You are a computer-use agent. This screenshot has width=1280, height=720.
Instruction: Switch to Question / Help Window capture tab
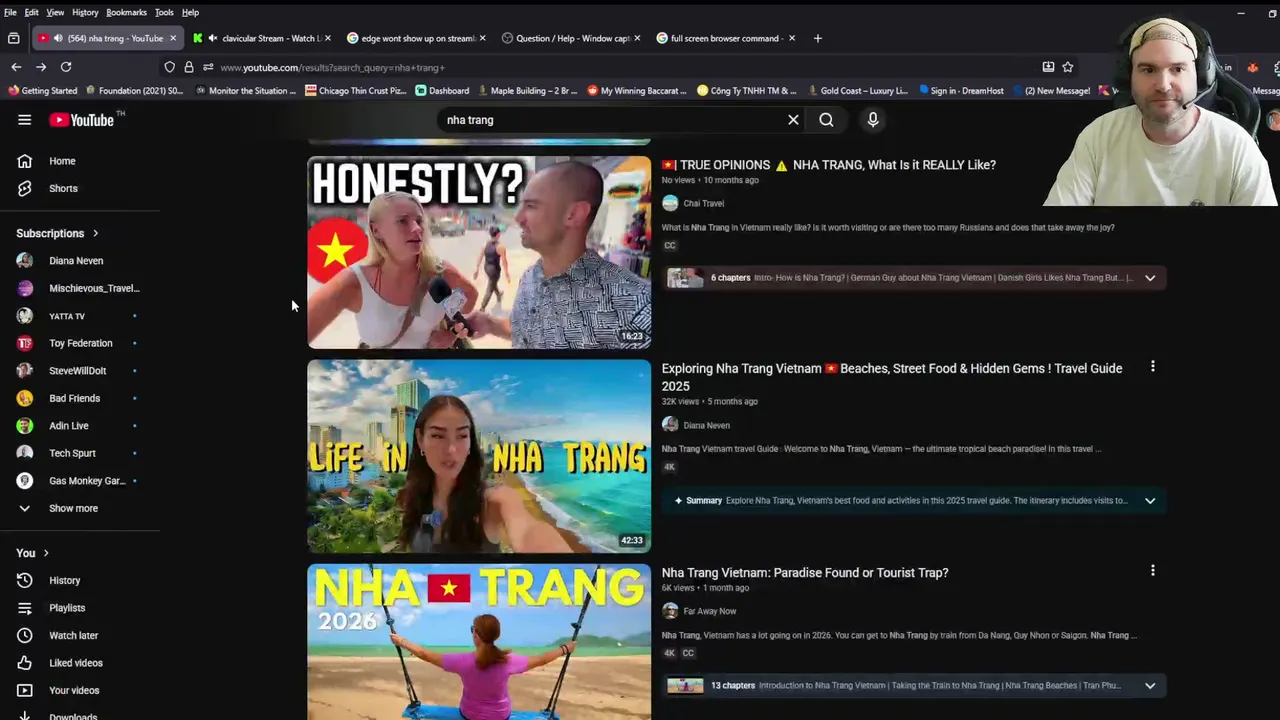click(x=570, y=38)
